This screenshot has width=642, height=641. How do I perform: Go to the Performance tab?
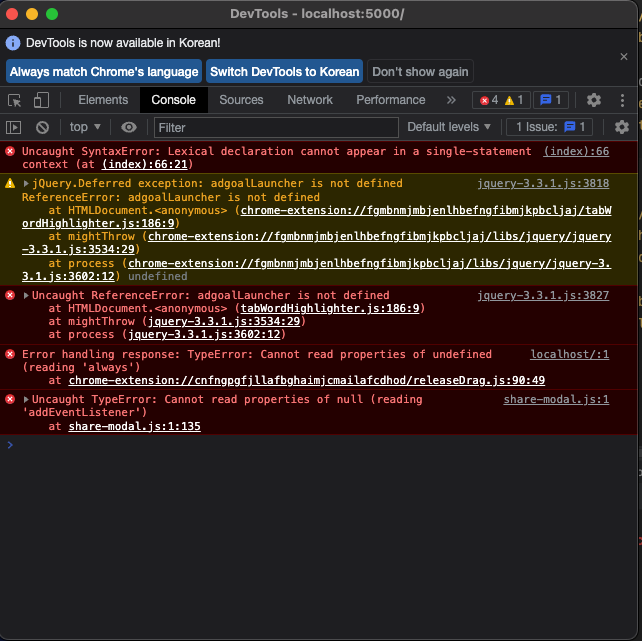tap(391, 100)
